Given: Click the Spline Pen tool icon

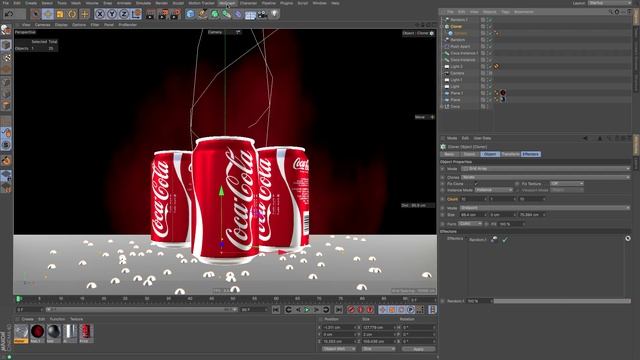Looking at the screenshot, I should 202,14.
